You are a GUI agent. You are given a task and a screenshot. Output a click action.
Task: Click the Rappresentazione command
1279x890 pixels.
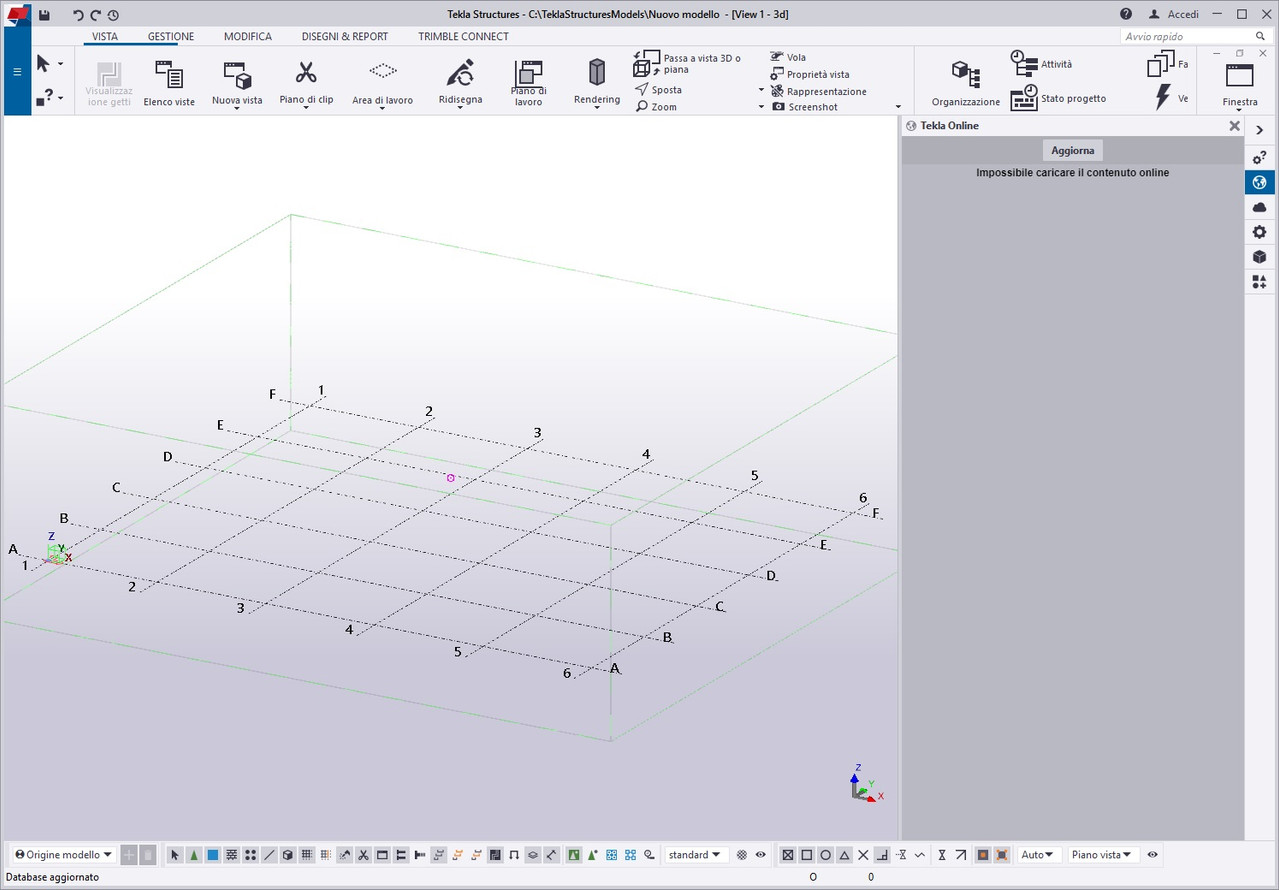pos(818,91)
